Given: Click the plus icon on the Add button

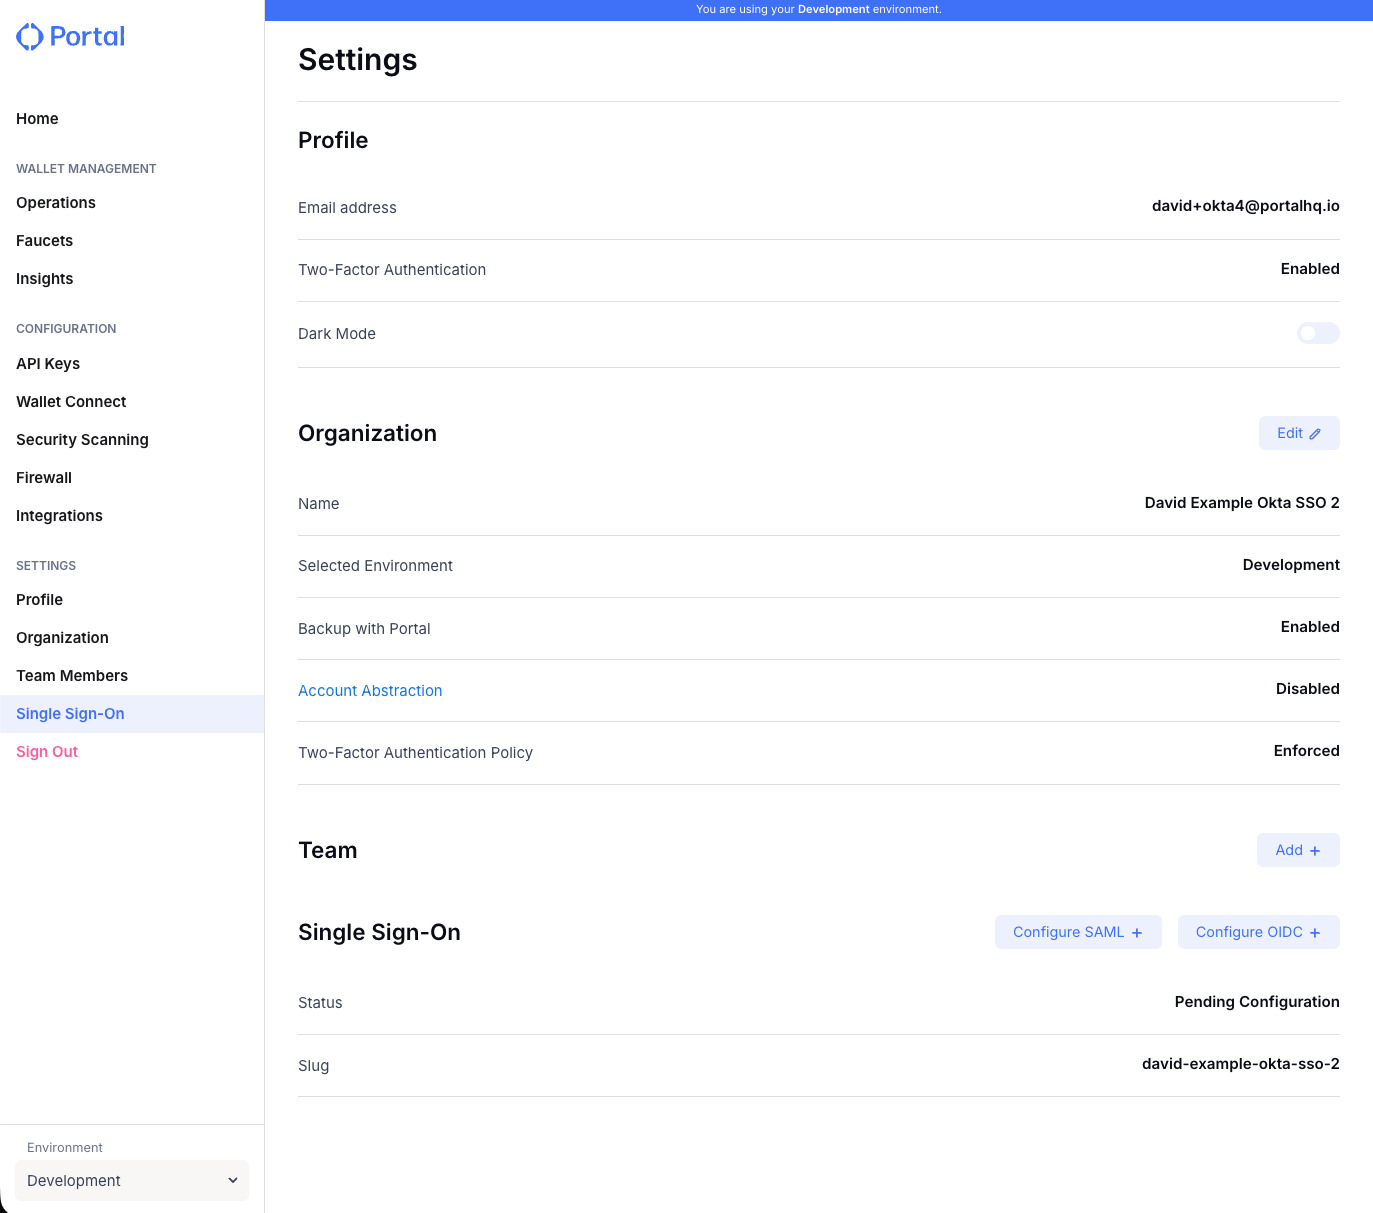Looking at the screenshot, I should [x=1314, y=850].
